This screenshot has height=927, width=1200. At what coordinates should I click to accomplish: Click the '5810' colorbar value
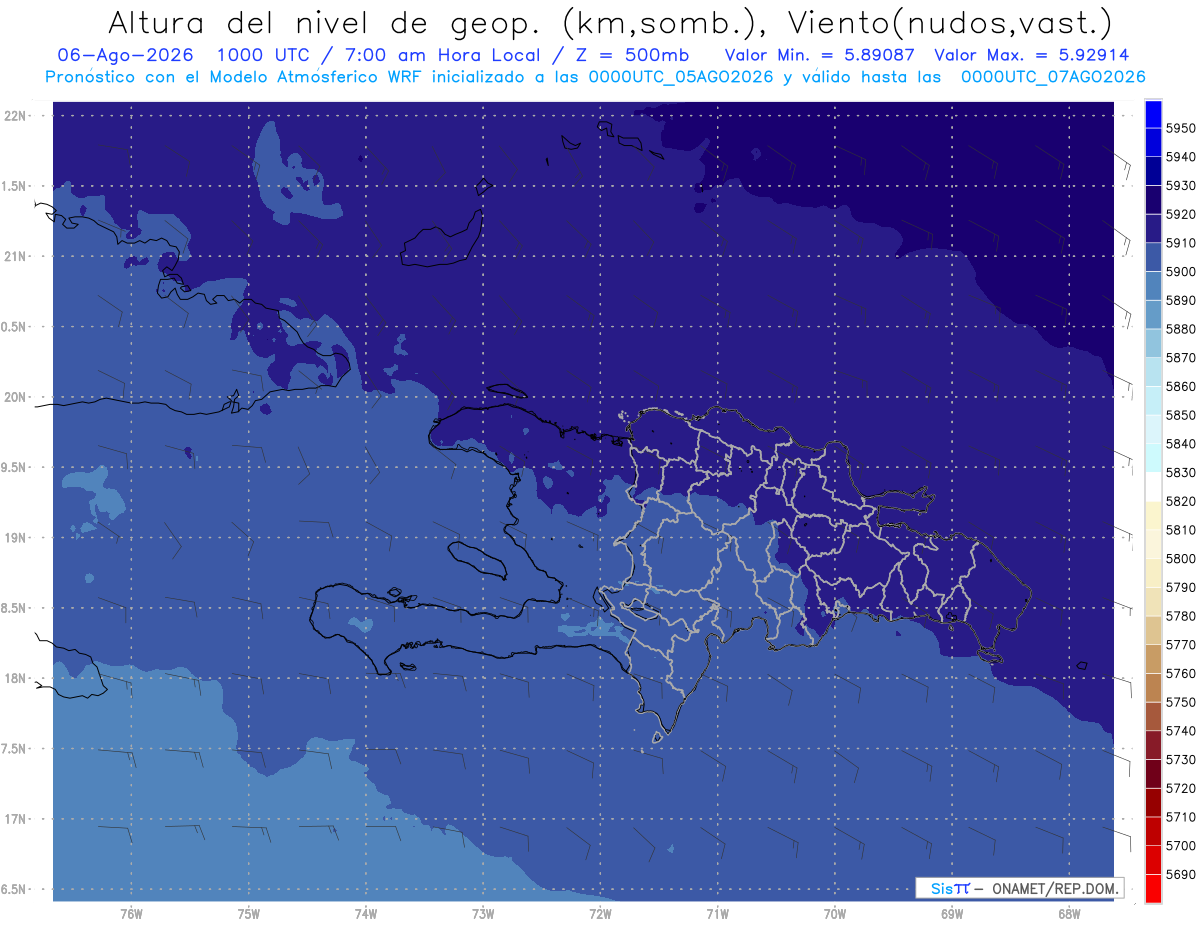tap(1180, 530)
